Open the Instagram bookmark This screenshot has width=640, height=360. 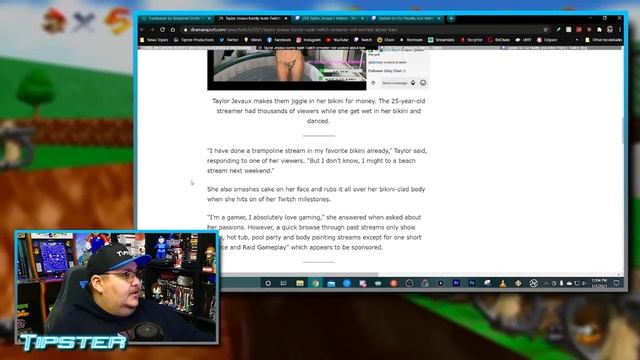(309, 40)
